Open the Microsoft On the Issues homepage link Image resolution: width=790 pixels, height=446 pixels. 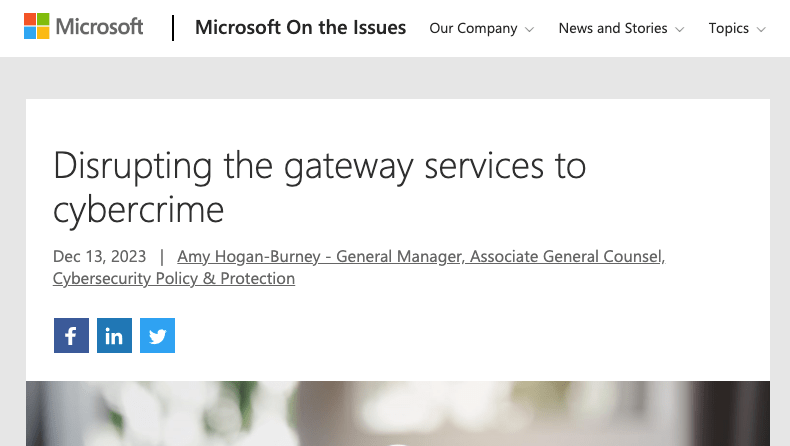pyautogui.click(x=300, y=28)
